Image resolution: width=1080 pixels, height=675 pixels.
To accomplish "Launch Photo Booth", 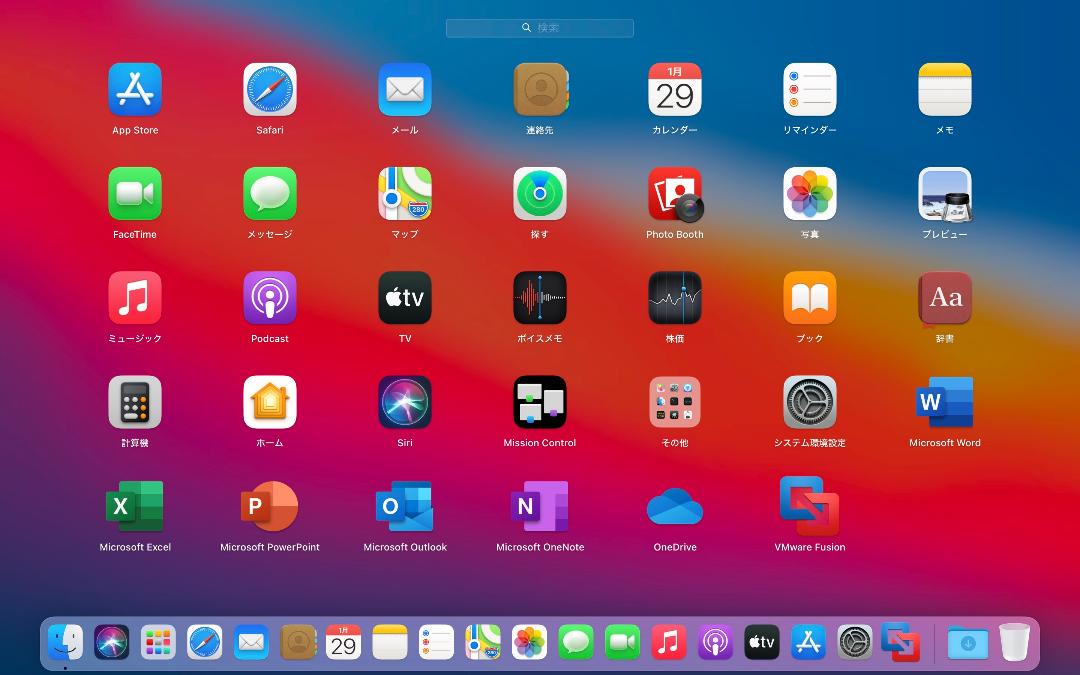I will [x=675, y=194].
